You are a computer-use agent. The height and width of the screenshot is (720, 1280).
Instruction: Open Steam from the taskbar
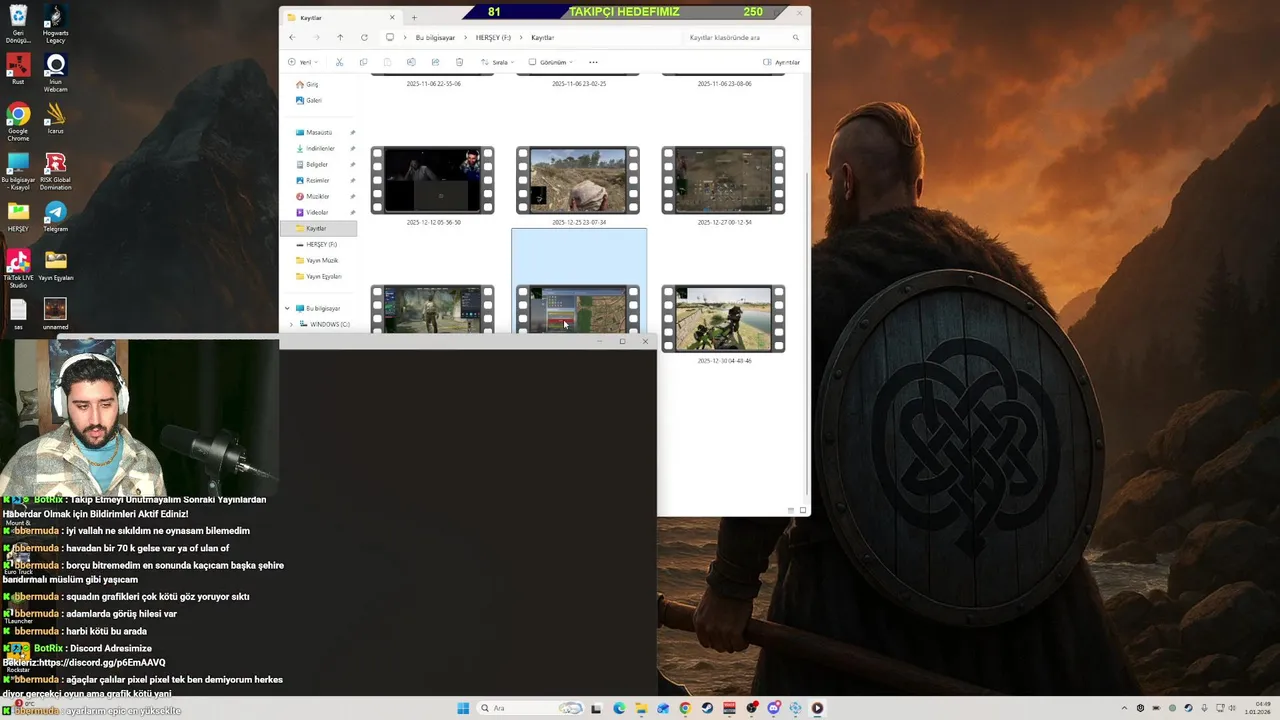pyautogui.click(x=707, y=708)
